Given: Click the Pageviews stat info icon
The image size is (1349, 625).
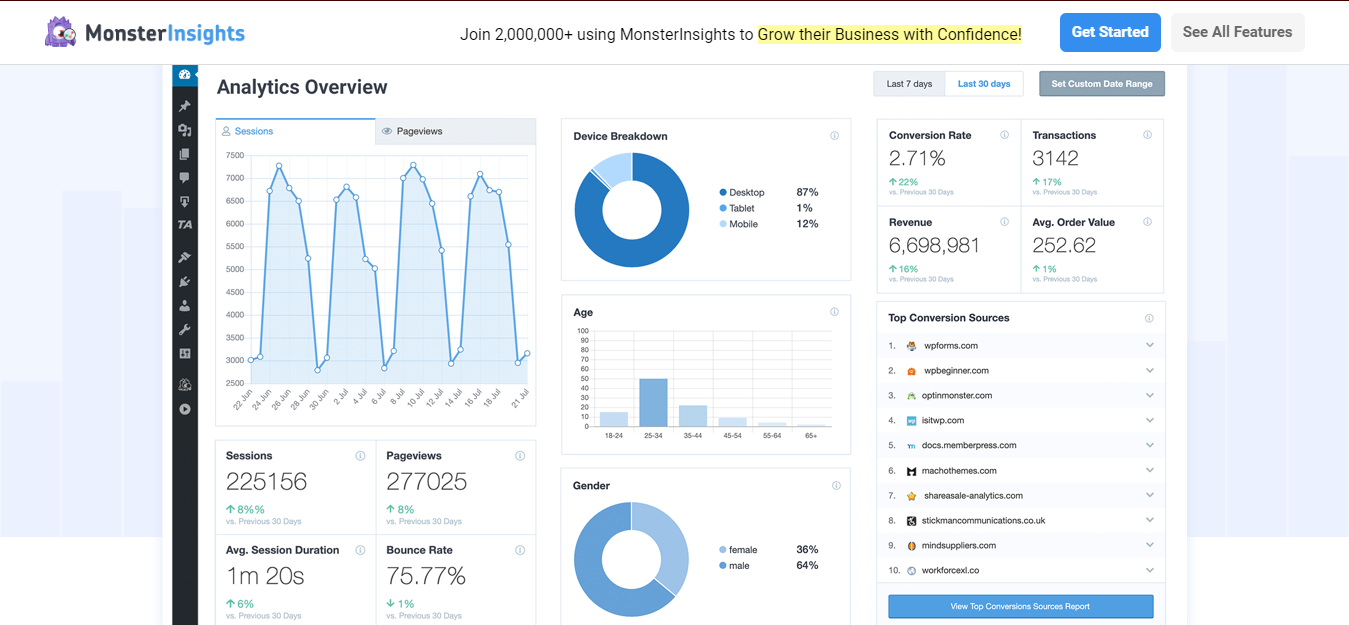Looking at the screenshot, I should tap(520, 456).
